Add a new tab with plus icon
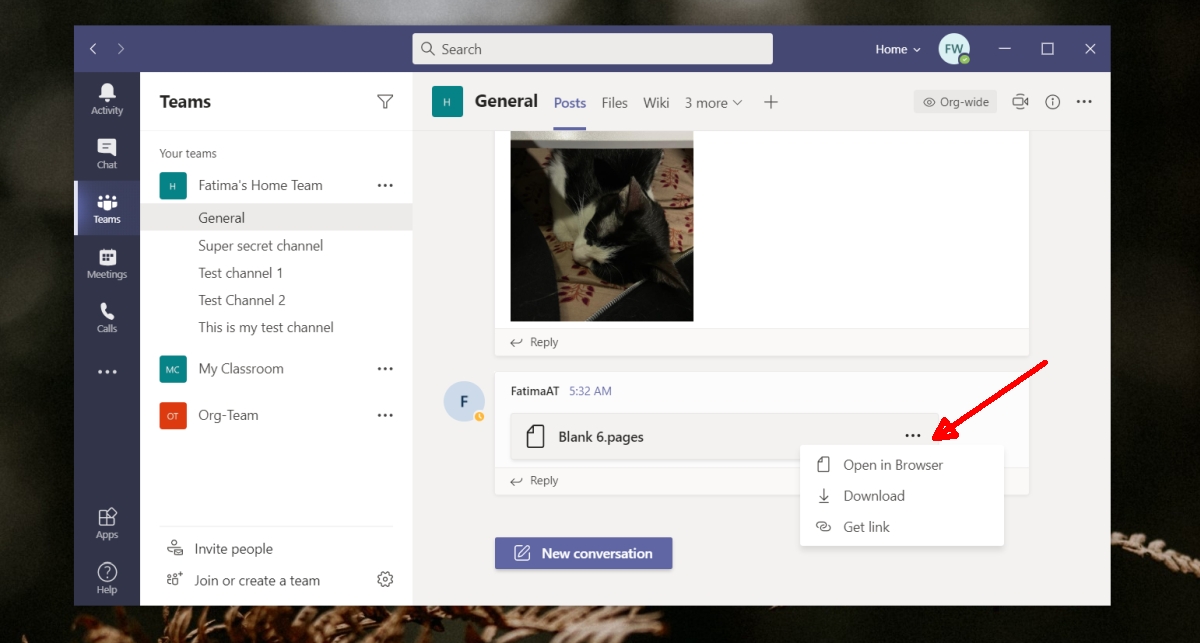This screenshot has height=643, width=1200. [771, 102]
